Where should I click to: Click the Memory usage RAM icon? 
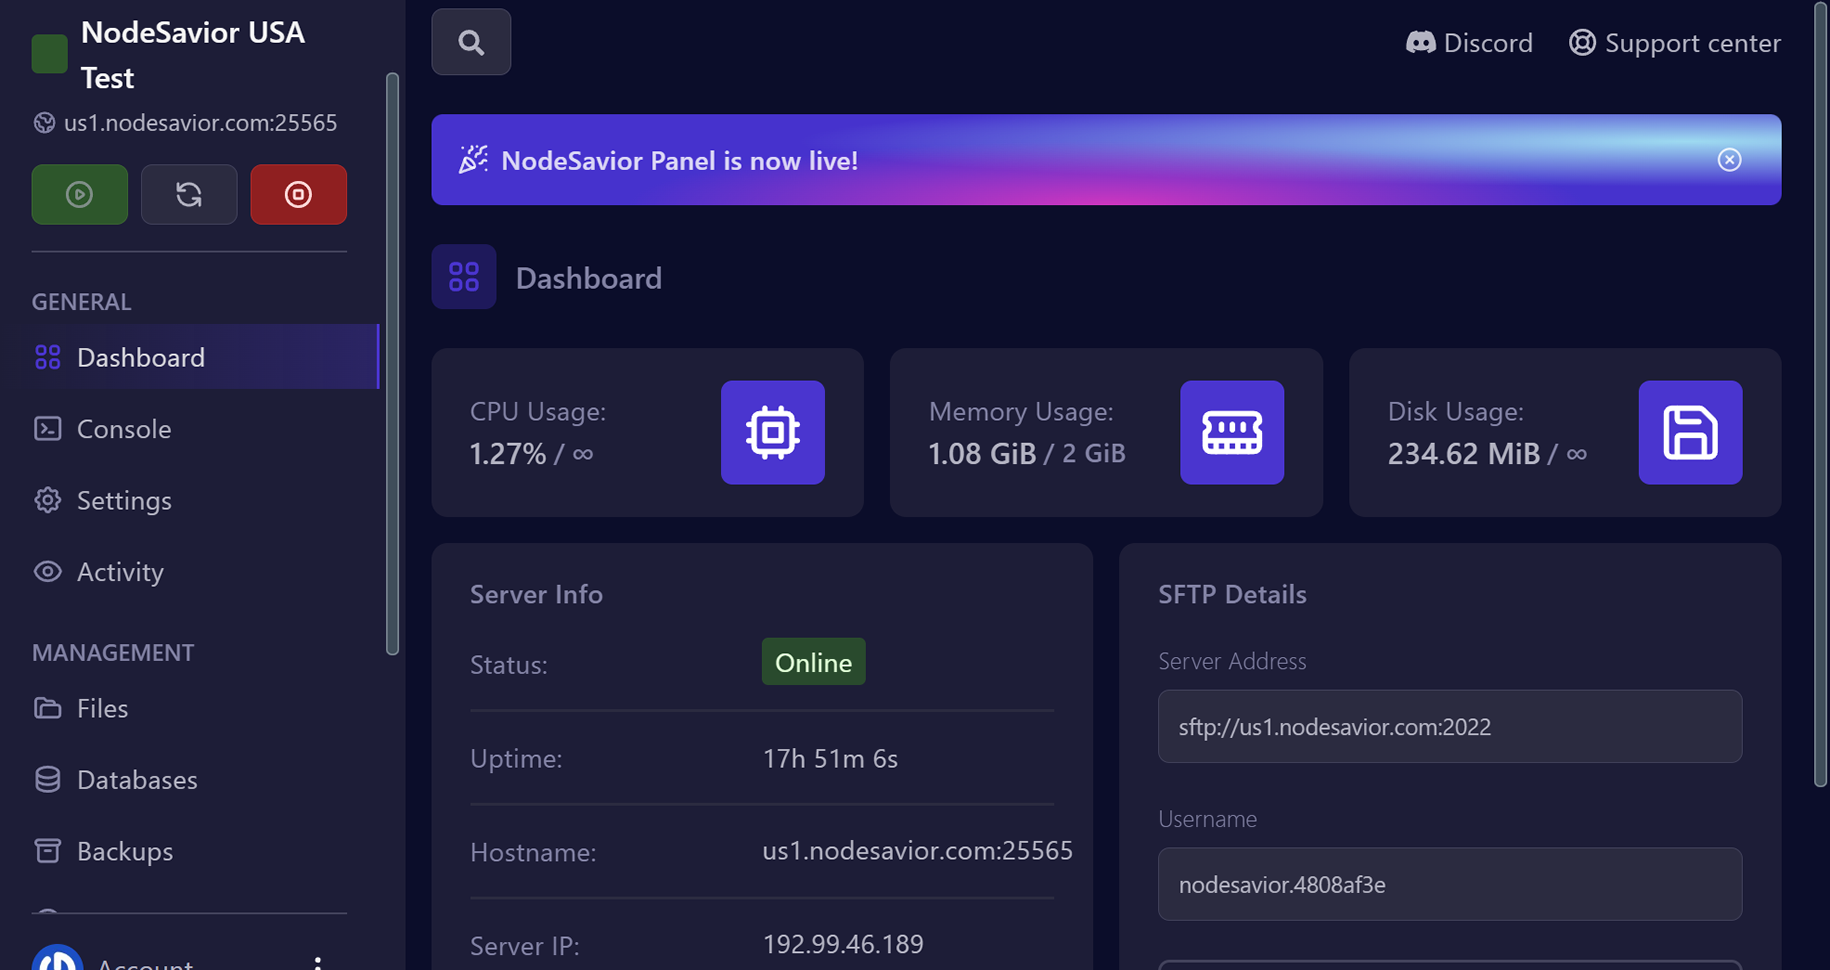click(1231, 432)
